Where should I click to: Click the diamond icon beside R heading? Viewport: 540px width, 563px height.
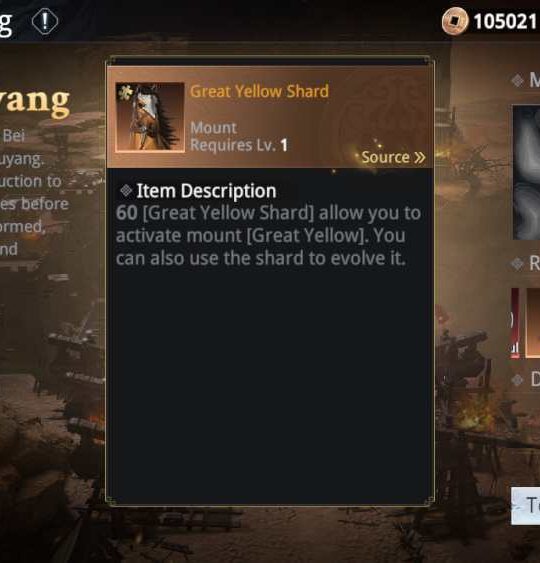pyautogui.click(x=517, y=264)
